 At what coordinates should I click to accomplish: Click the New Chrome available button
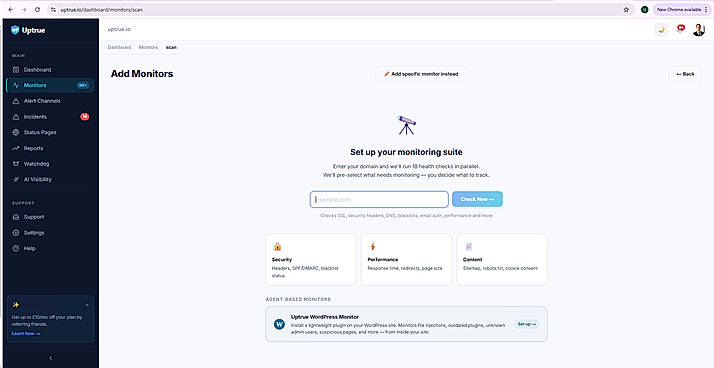(682, 10)
